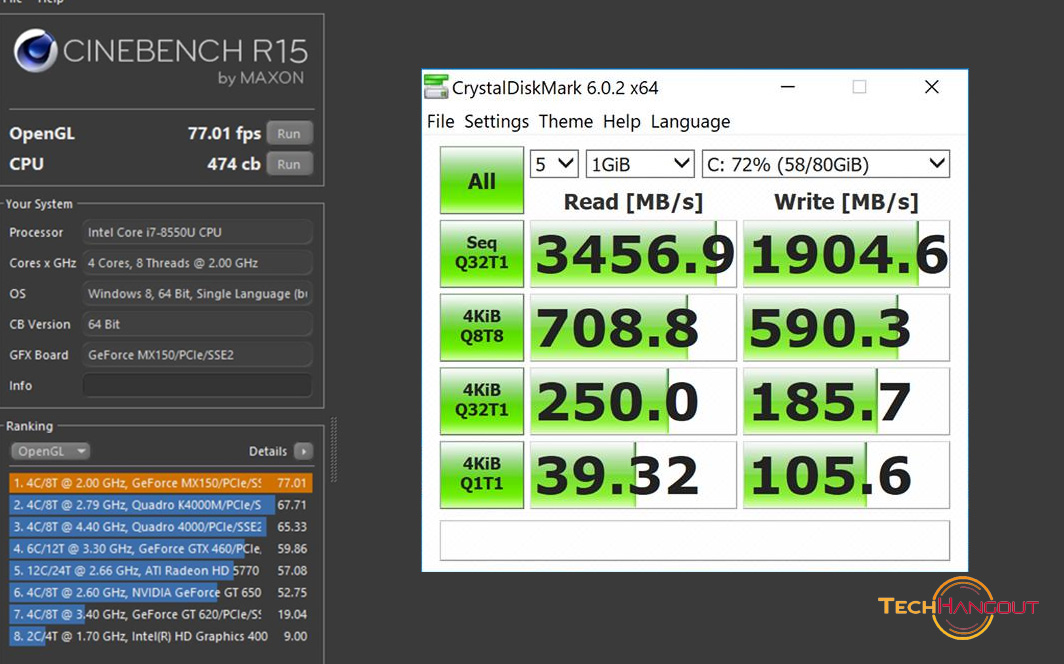Click the OS field showing Windows 8
Screen dimensions: 1064x664
197,294
